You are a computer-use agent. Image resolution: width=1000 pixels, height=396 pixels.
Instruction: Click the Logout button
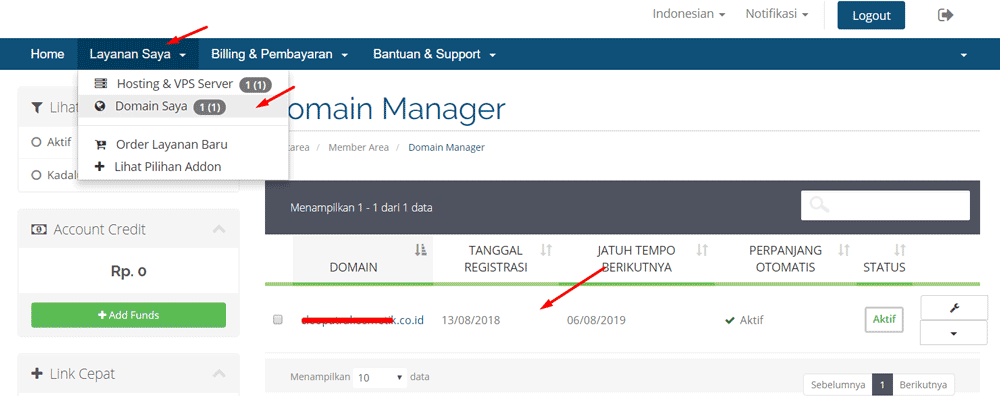[871, 15]
